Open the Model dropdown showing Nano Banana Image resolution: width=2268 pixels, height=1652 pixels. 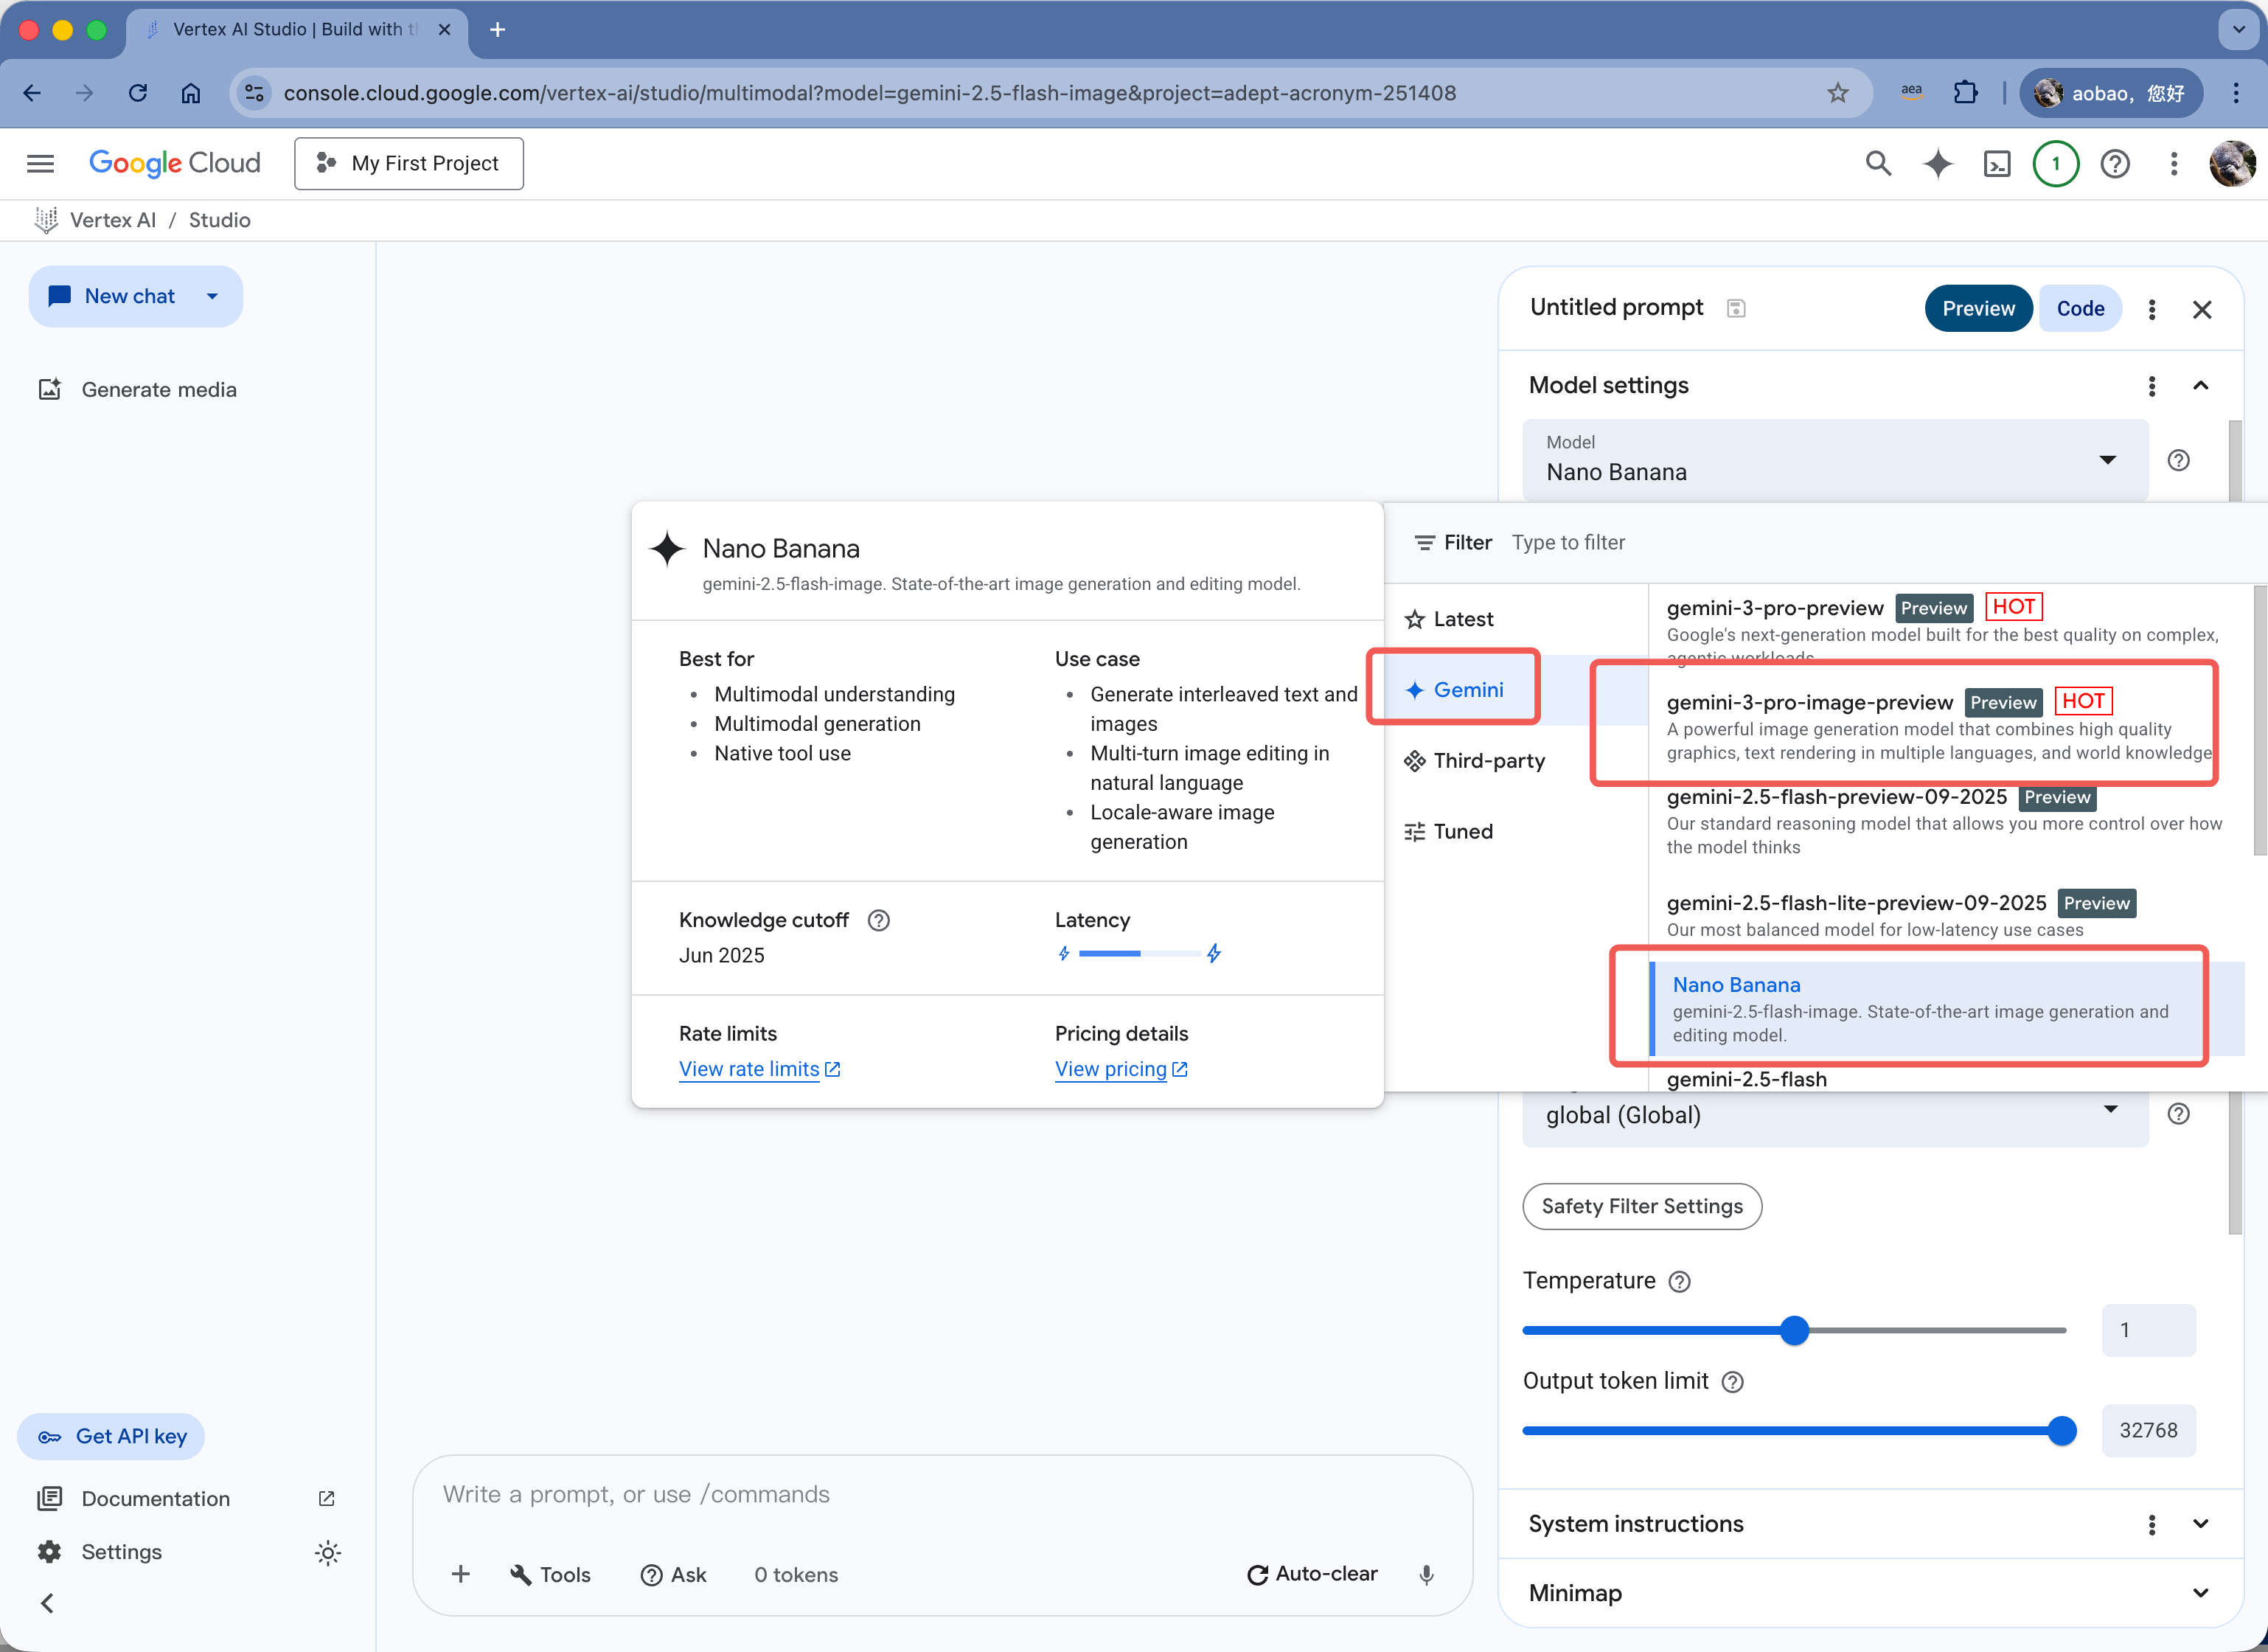pyautogui.click(x=1834, y=460)
